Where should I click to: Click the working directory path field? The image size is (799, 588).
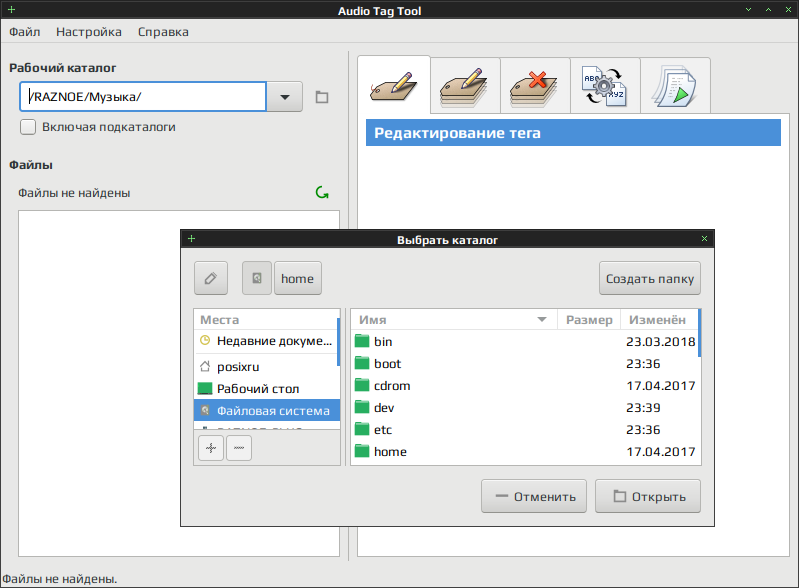click(143, 96)
